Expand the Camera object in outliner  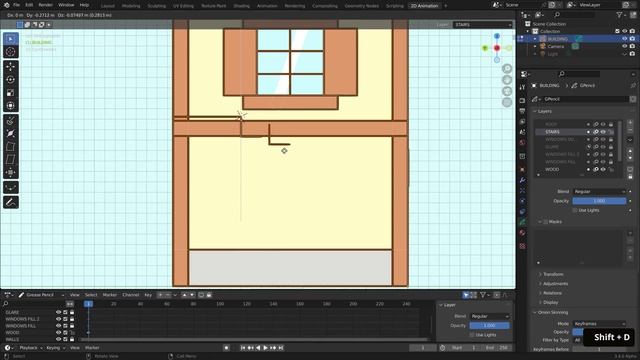coord(535,47)
